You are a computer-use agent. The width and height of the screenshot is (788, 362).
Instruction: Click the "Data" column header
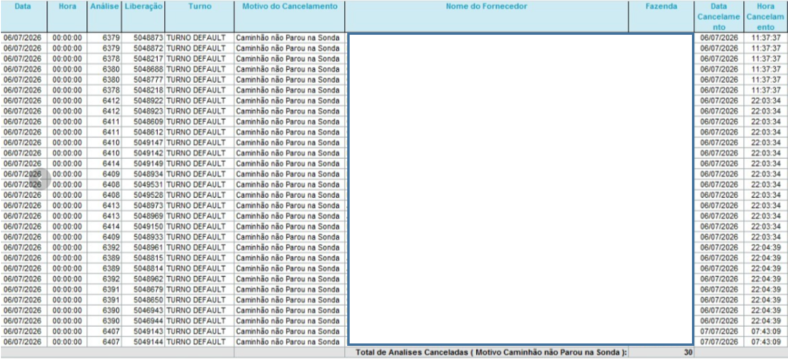(x=23, y=17)
